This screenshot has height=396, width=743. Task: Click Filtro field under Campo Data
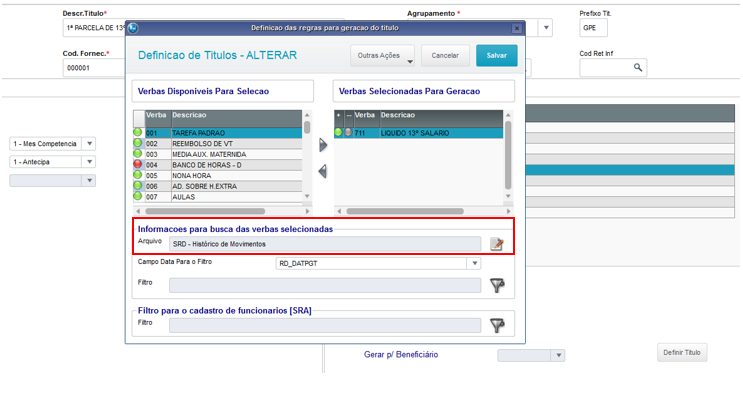(x=325, y=285)
